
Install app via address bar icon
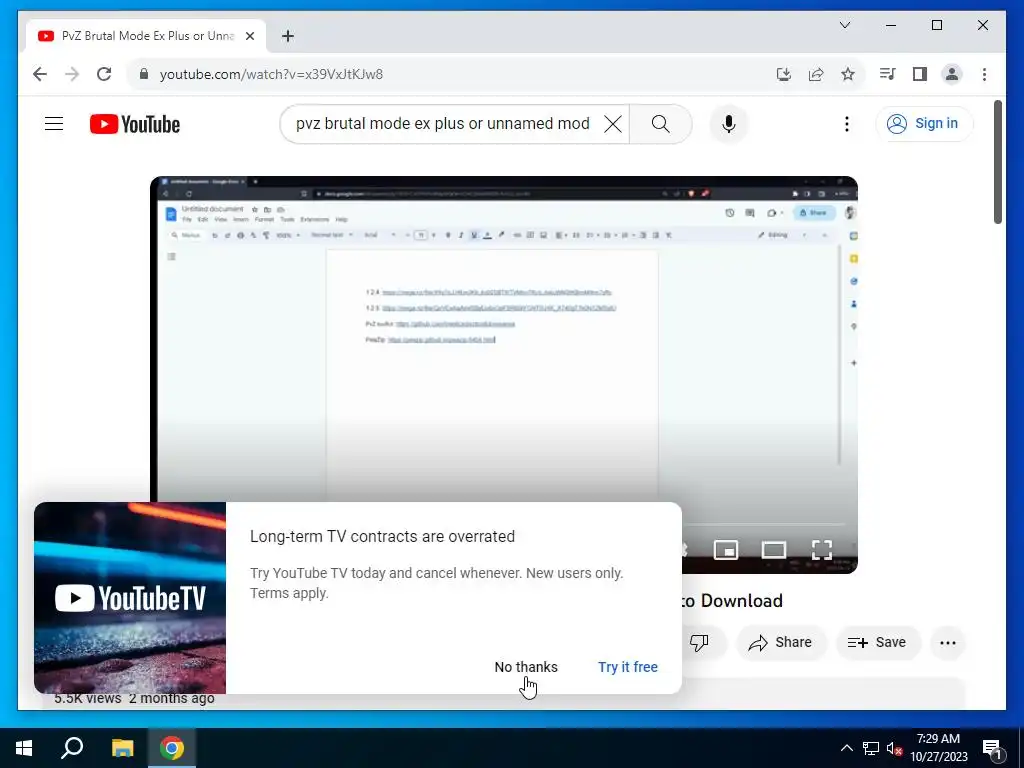coord(784,74)
